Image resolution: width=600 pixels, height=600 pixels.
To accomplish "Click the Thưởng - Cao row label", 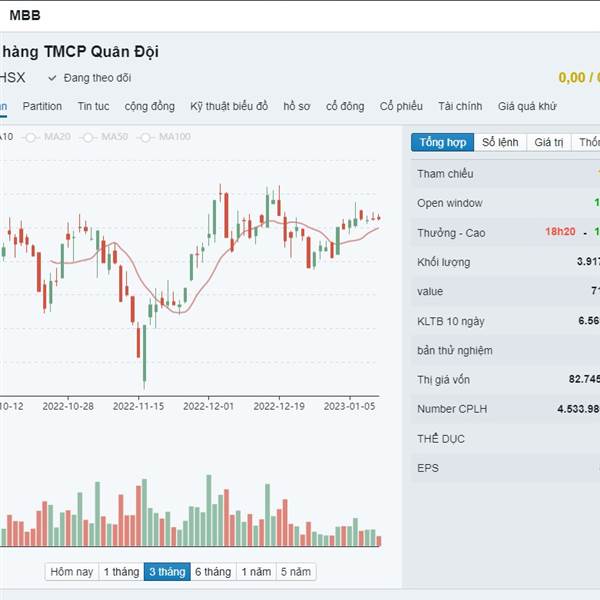I will coord(451,233).
